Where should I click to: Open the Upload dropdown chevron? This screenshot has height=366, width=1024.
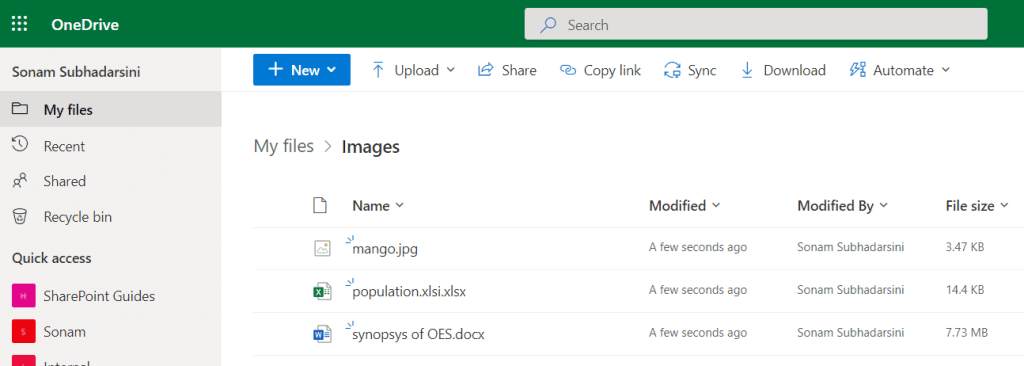point(451,70)
